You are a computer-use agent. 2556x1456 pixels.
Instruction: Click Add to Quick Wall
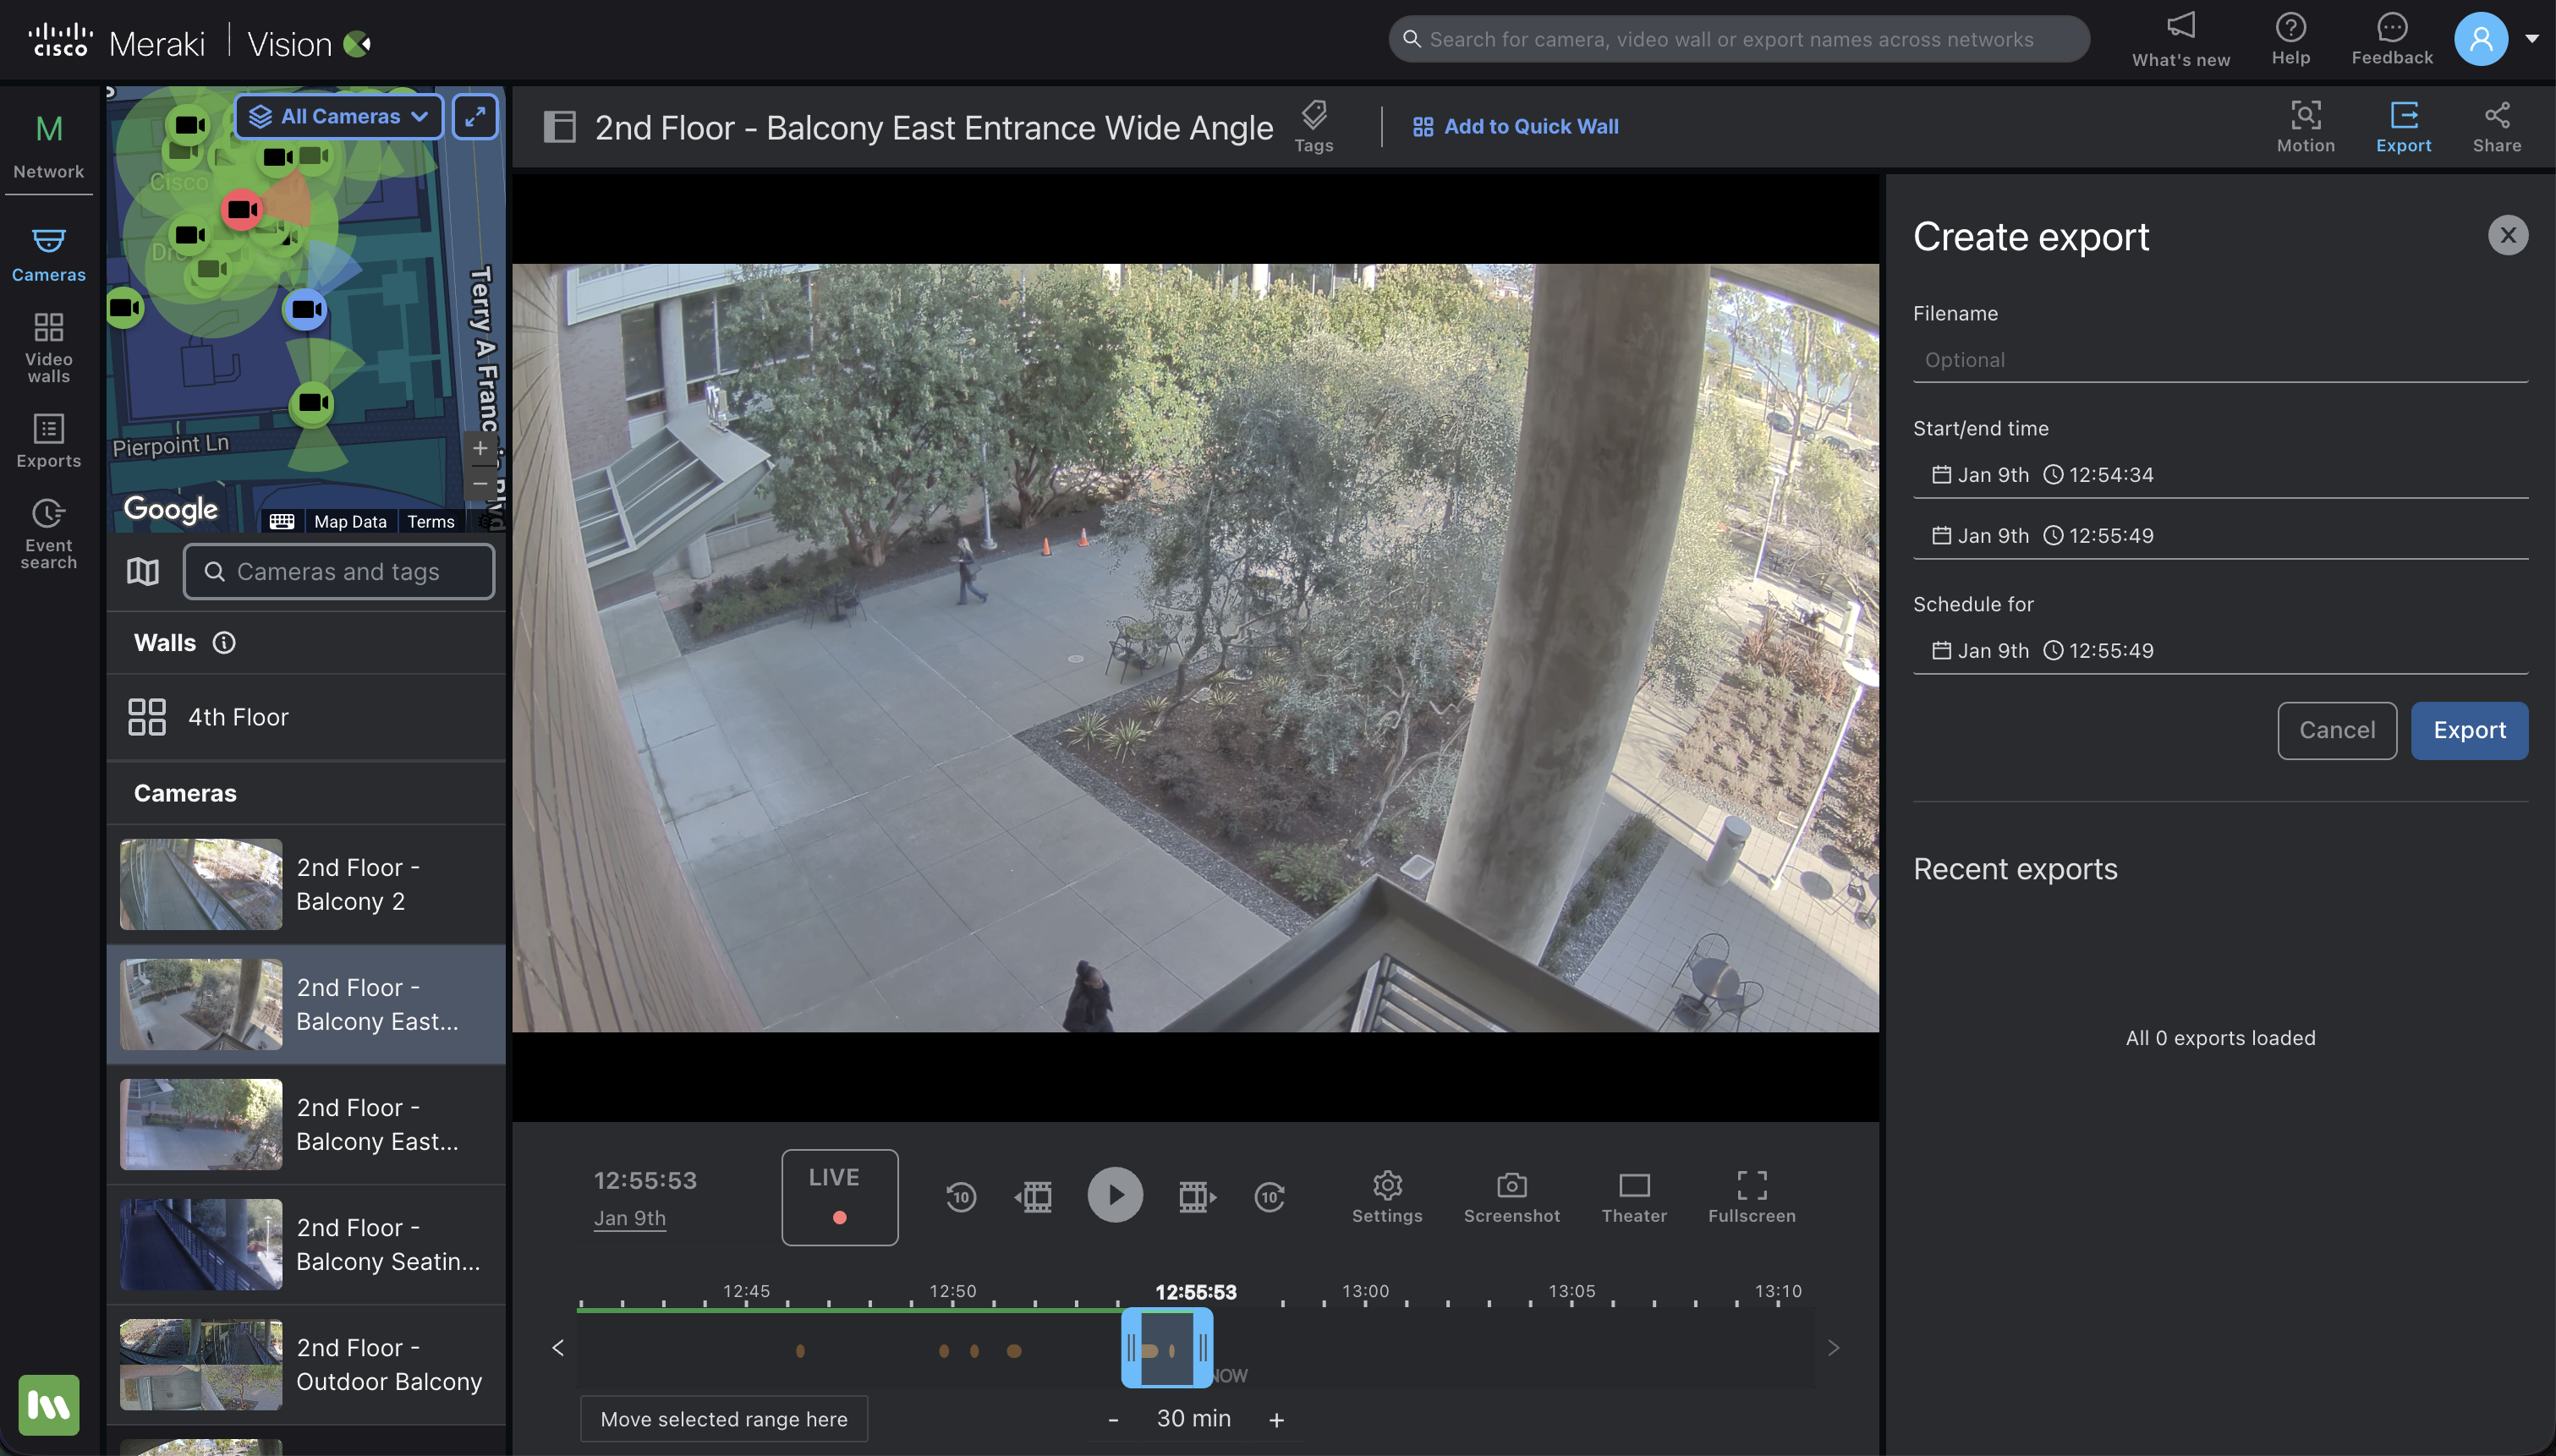[1515, 126]
